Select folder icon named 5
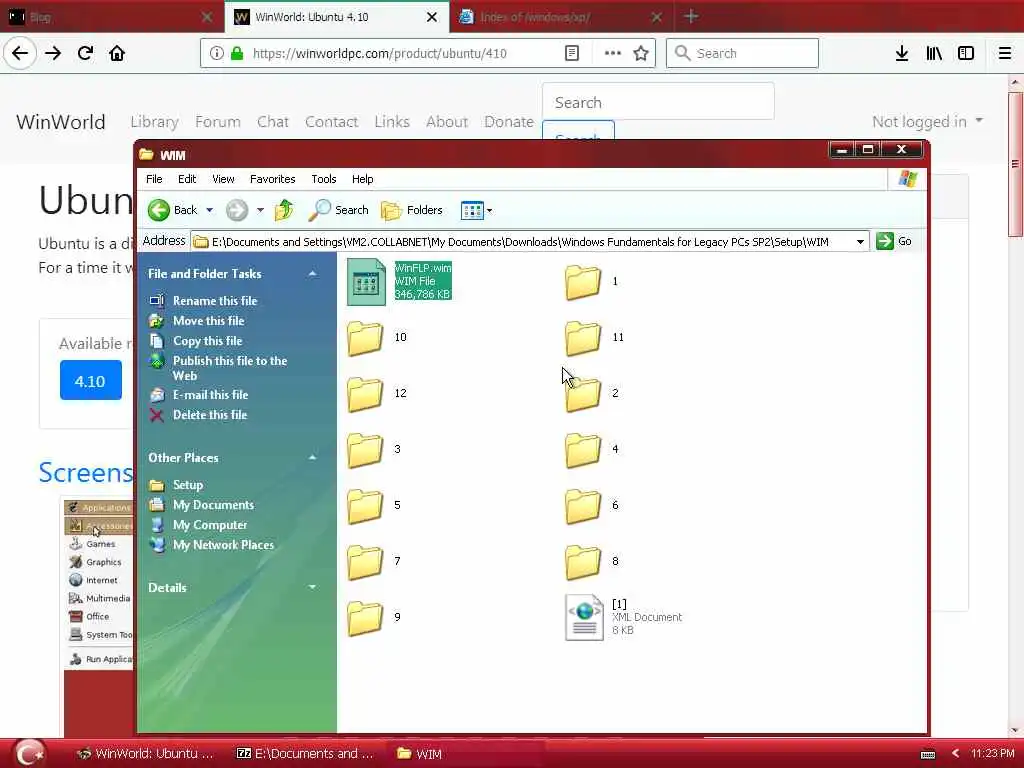Screen dimensions: 1024x768 (364, 506)
